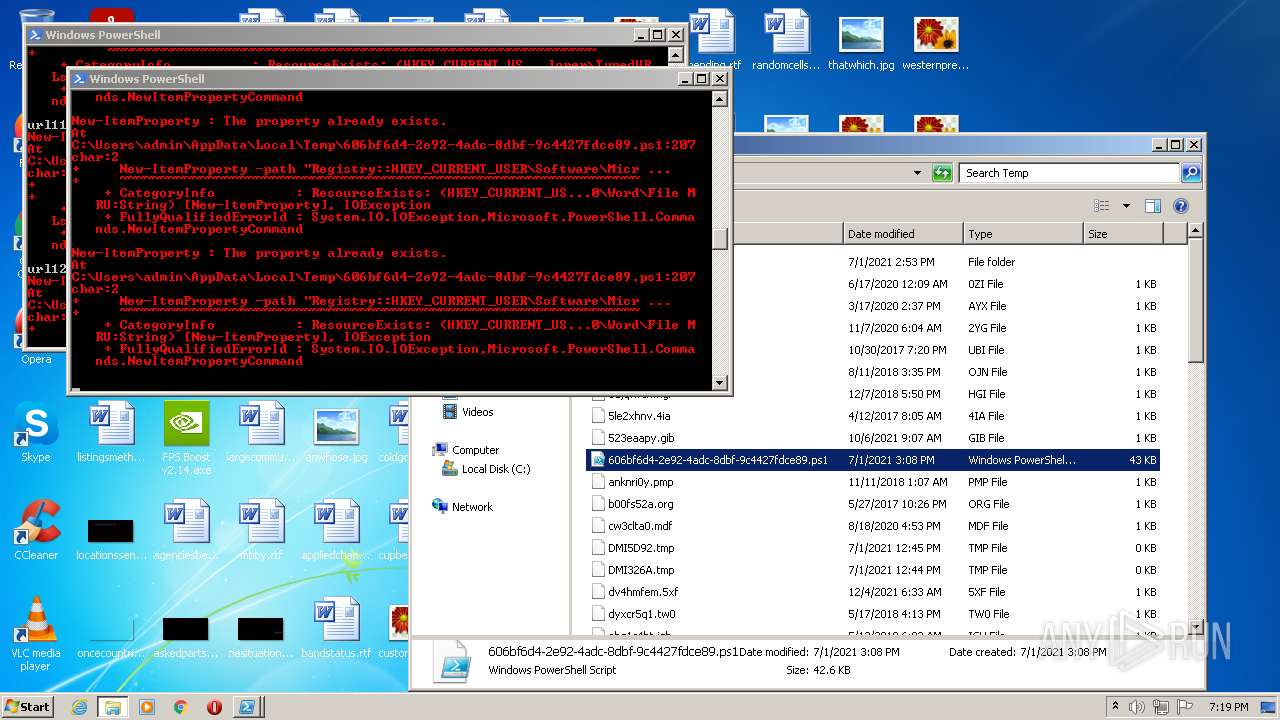Click front PowerShell window title icon

pyautogui.click(x=79, y=79)
